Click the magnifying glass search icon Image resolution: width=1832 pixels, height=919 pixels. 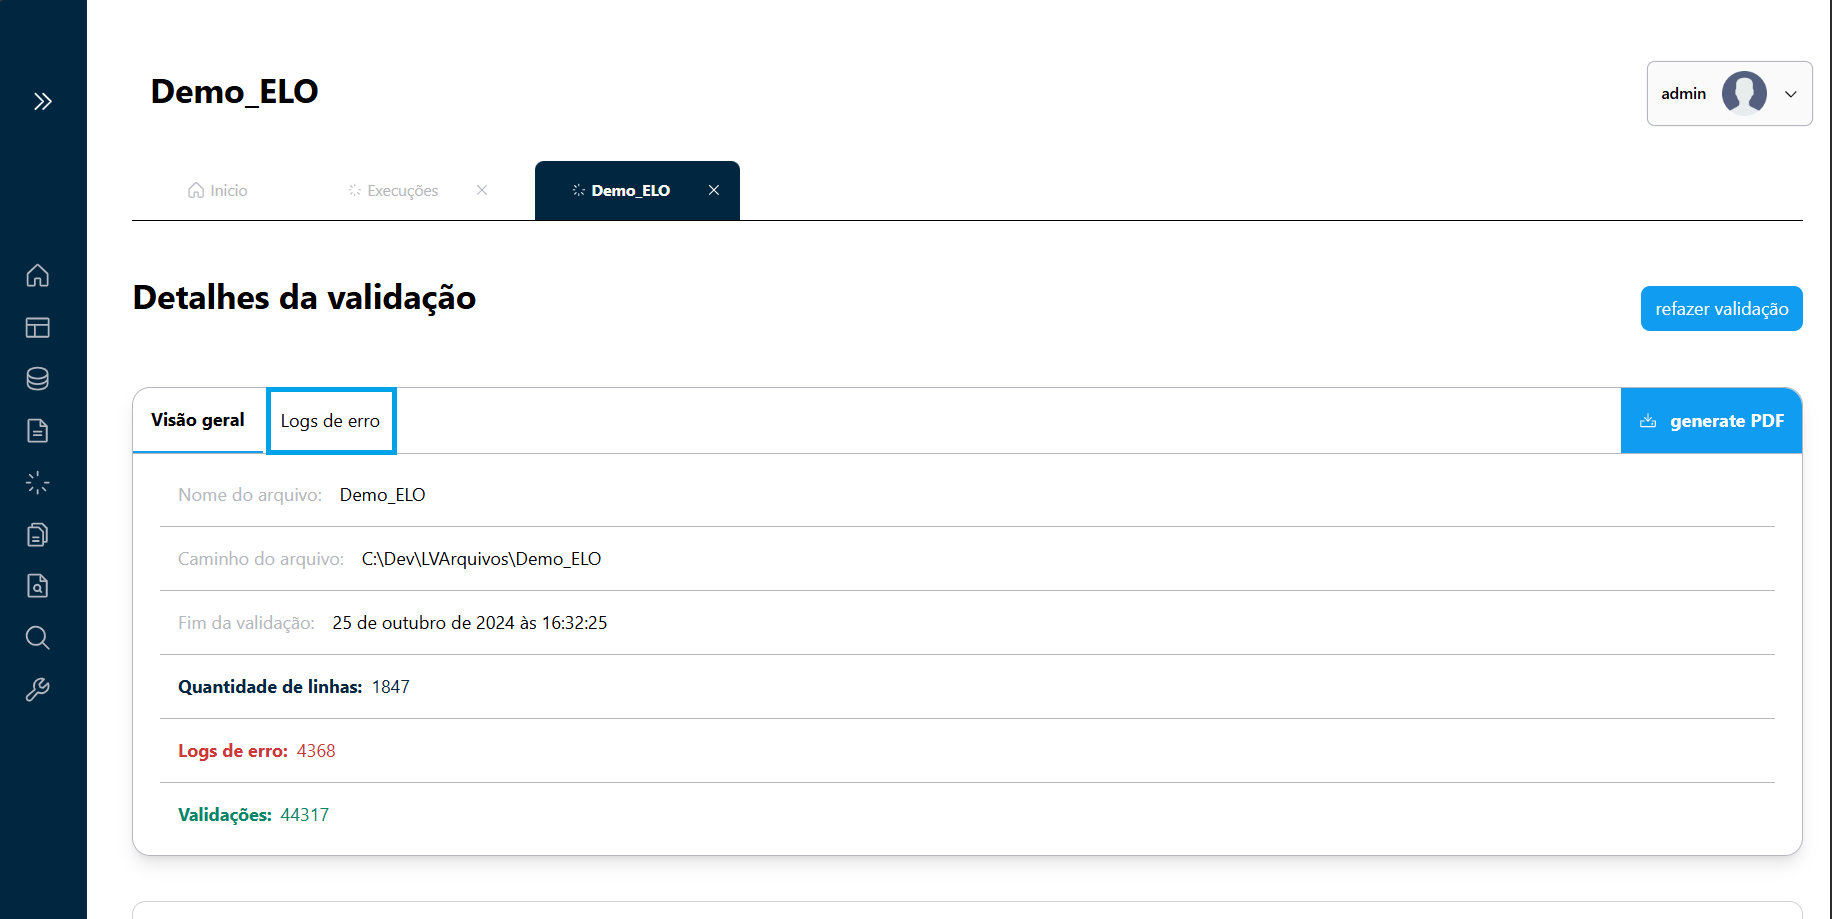click(x=38, y=638)
